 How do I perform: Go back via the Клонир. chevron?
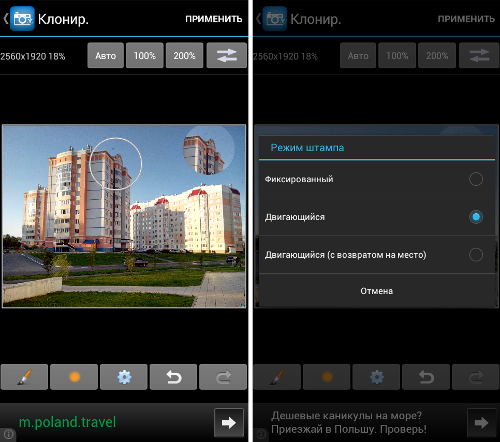pos(6,19)
